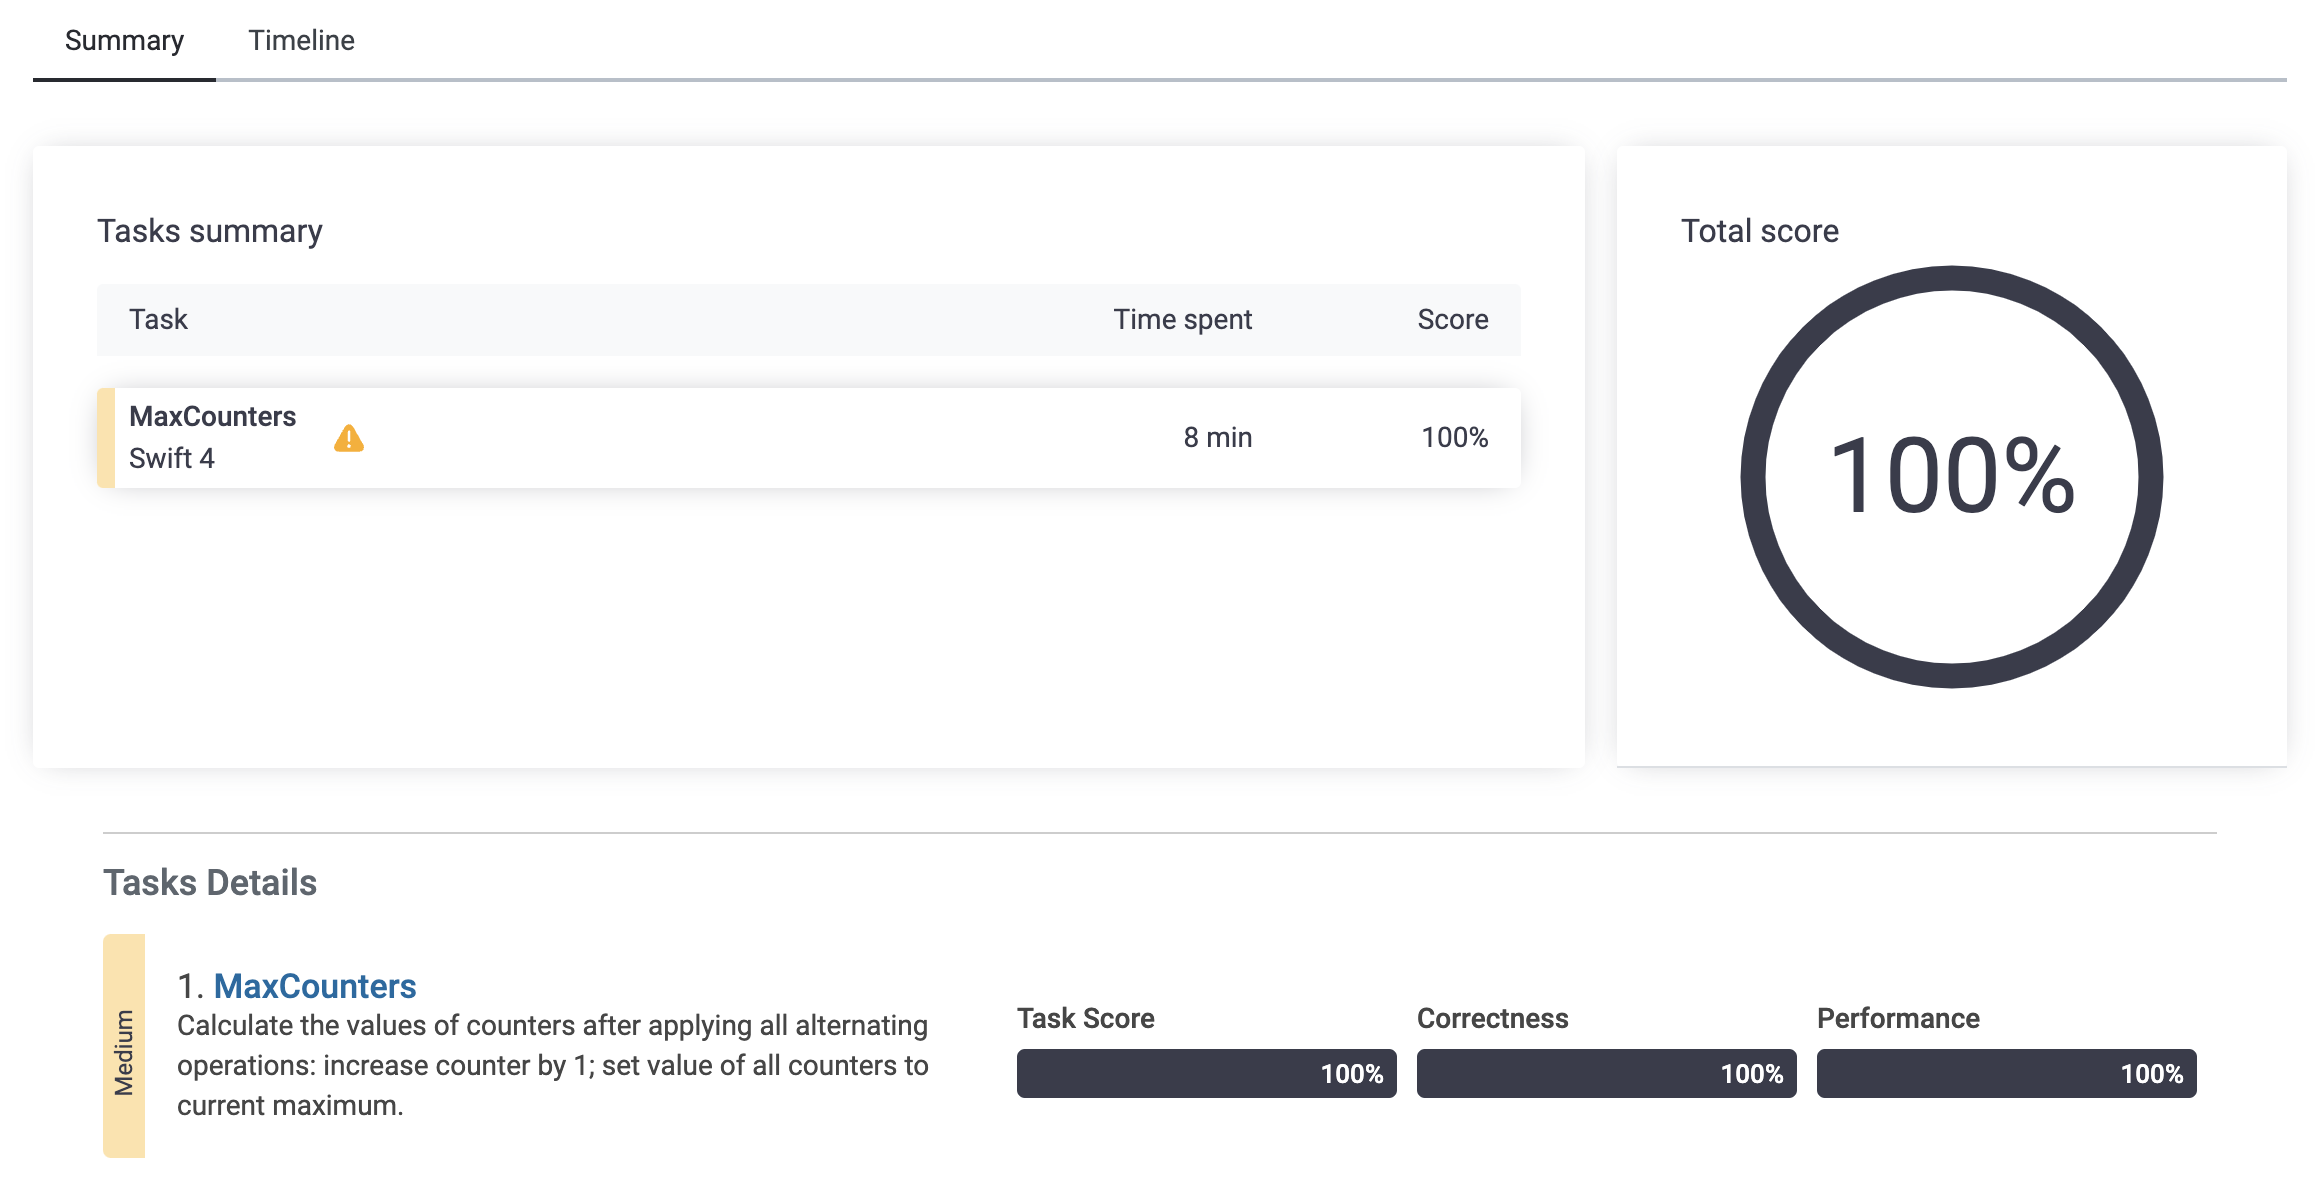
Task: Click the Swift 4 language label
Action: point(172,458)
